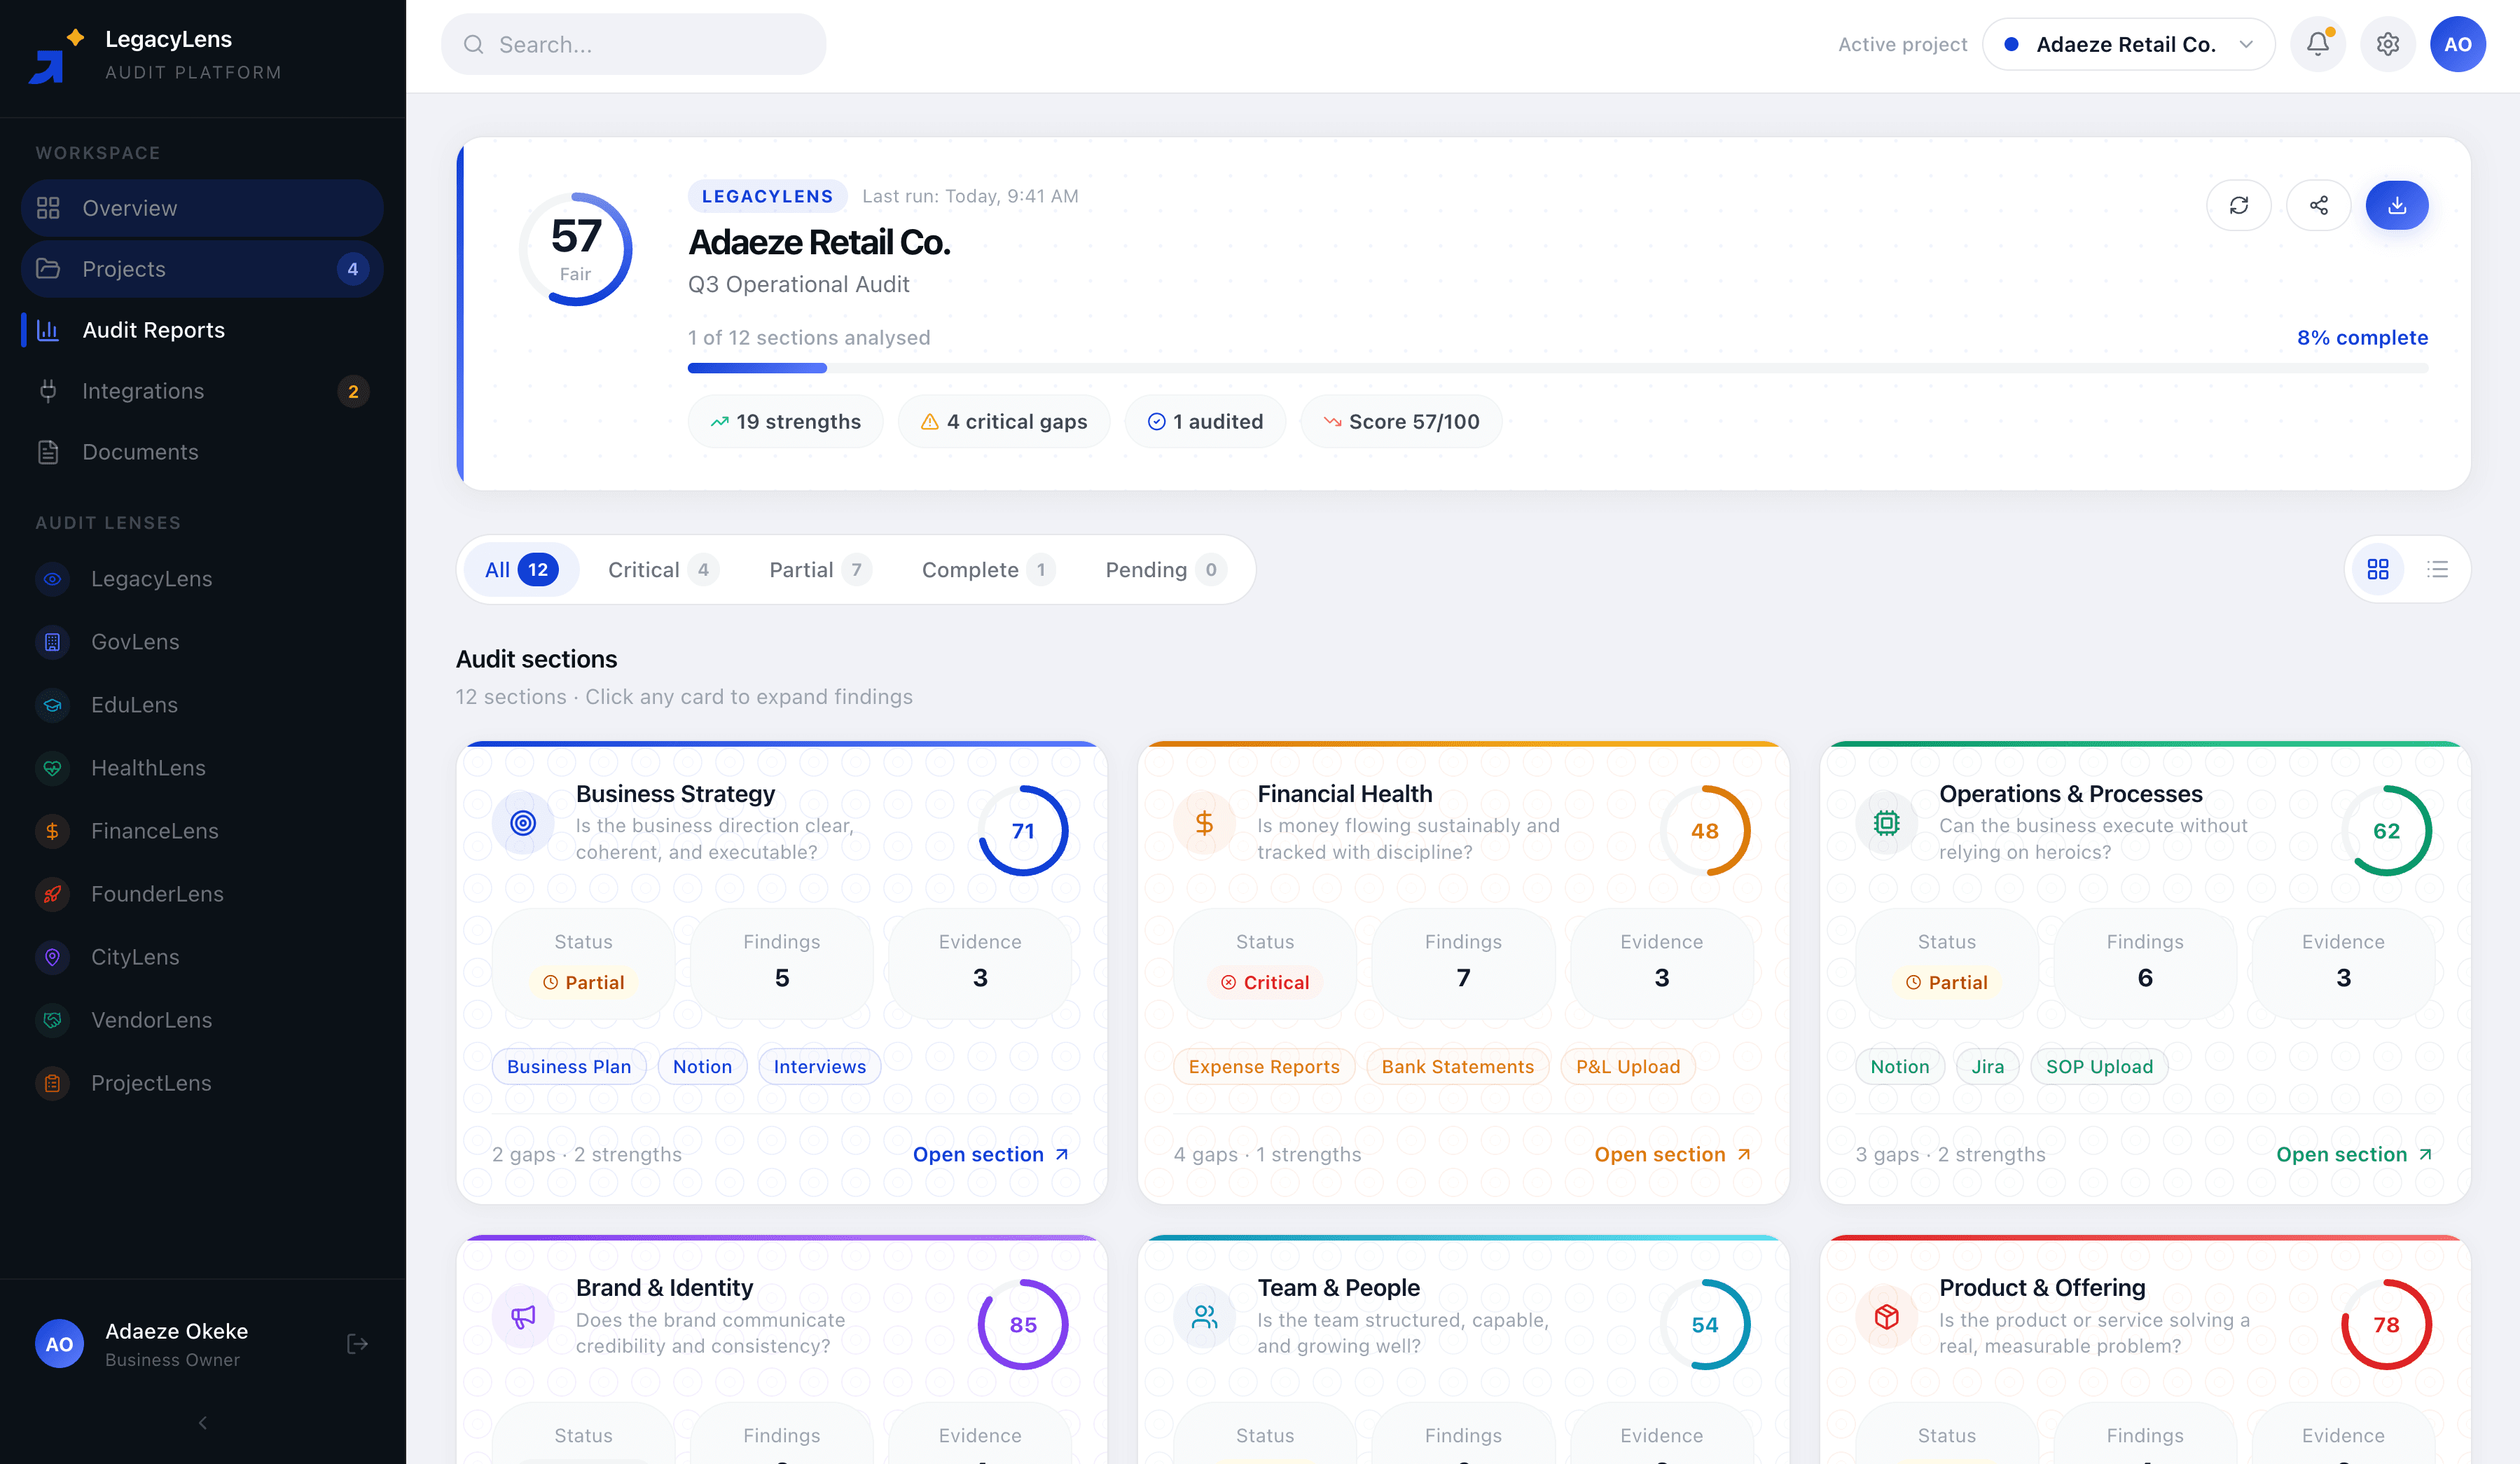Click Financial Health dollar icon
The height and width of the screenshot is (1464, 2520).
click(1204, 823)
